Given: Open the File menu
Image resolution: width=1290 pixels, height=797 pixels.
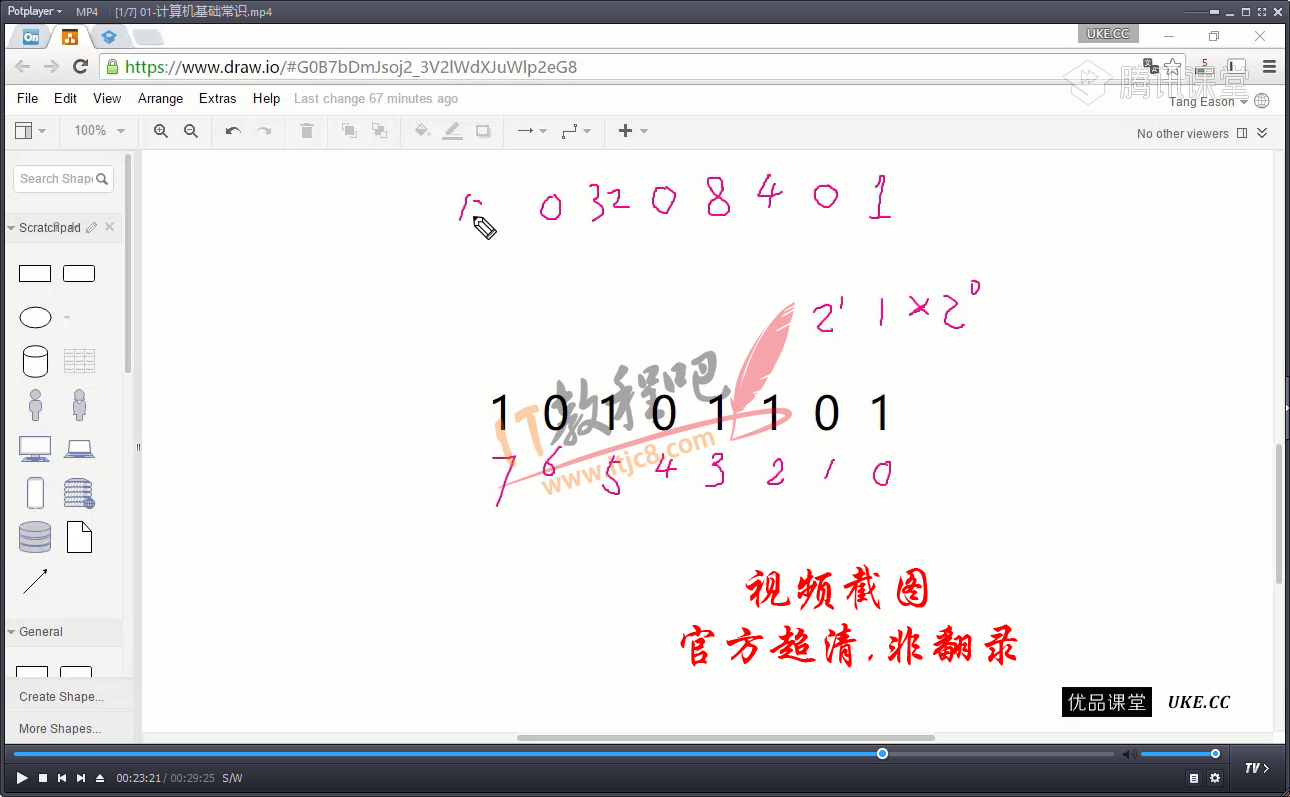Looking at the screenshot, I should (28, 98).
